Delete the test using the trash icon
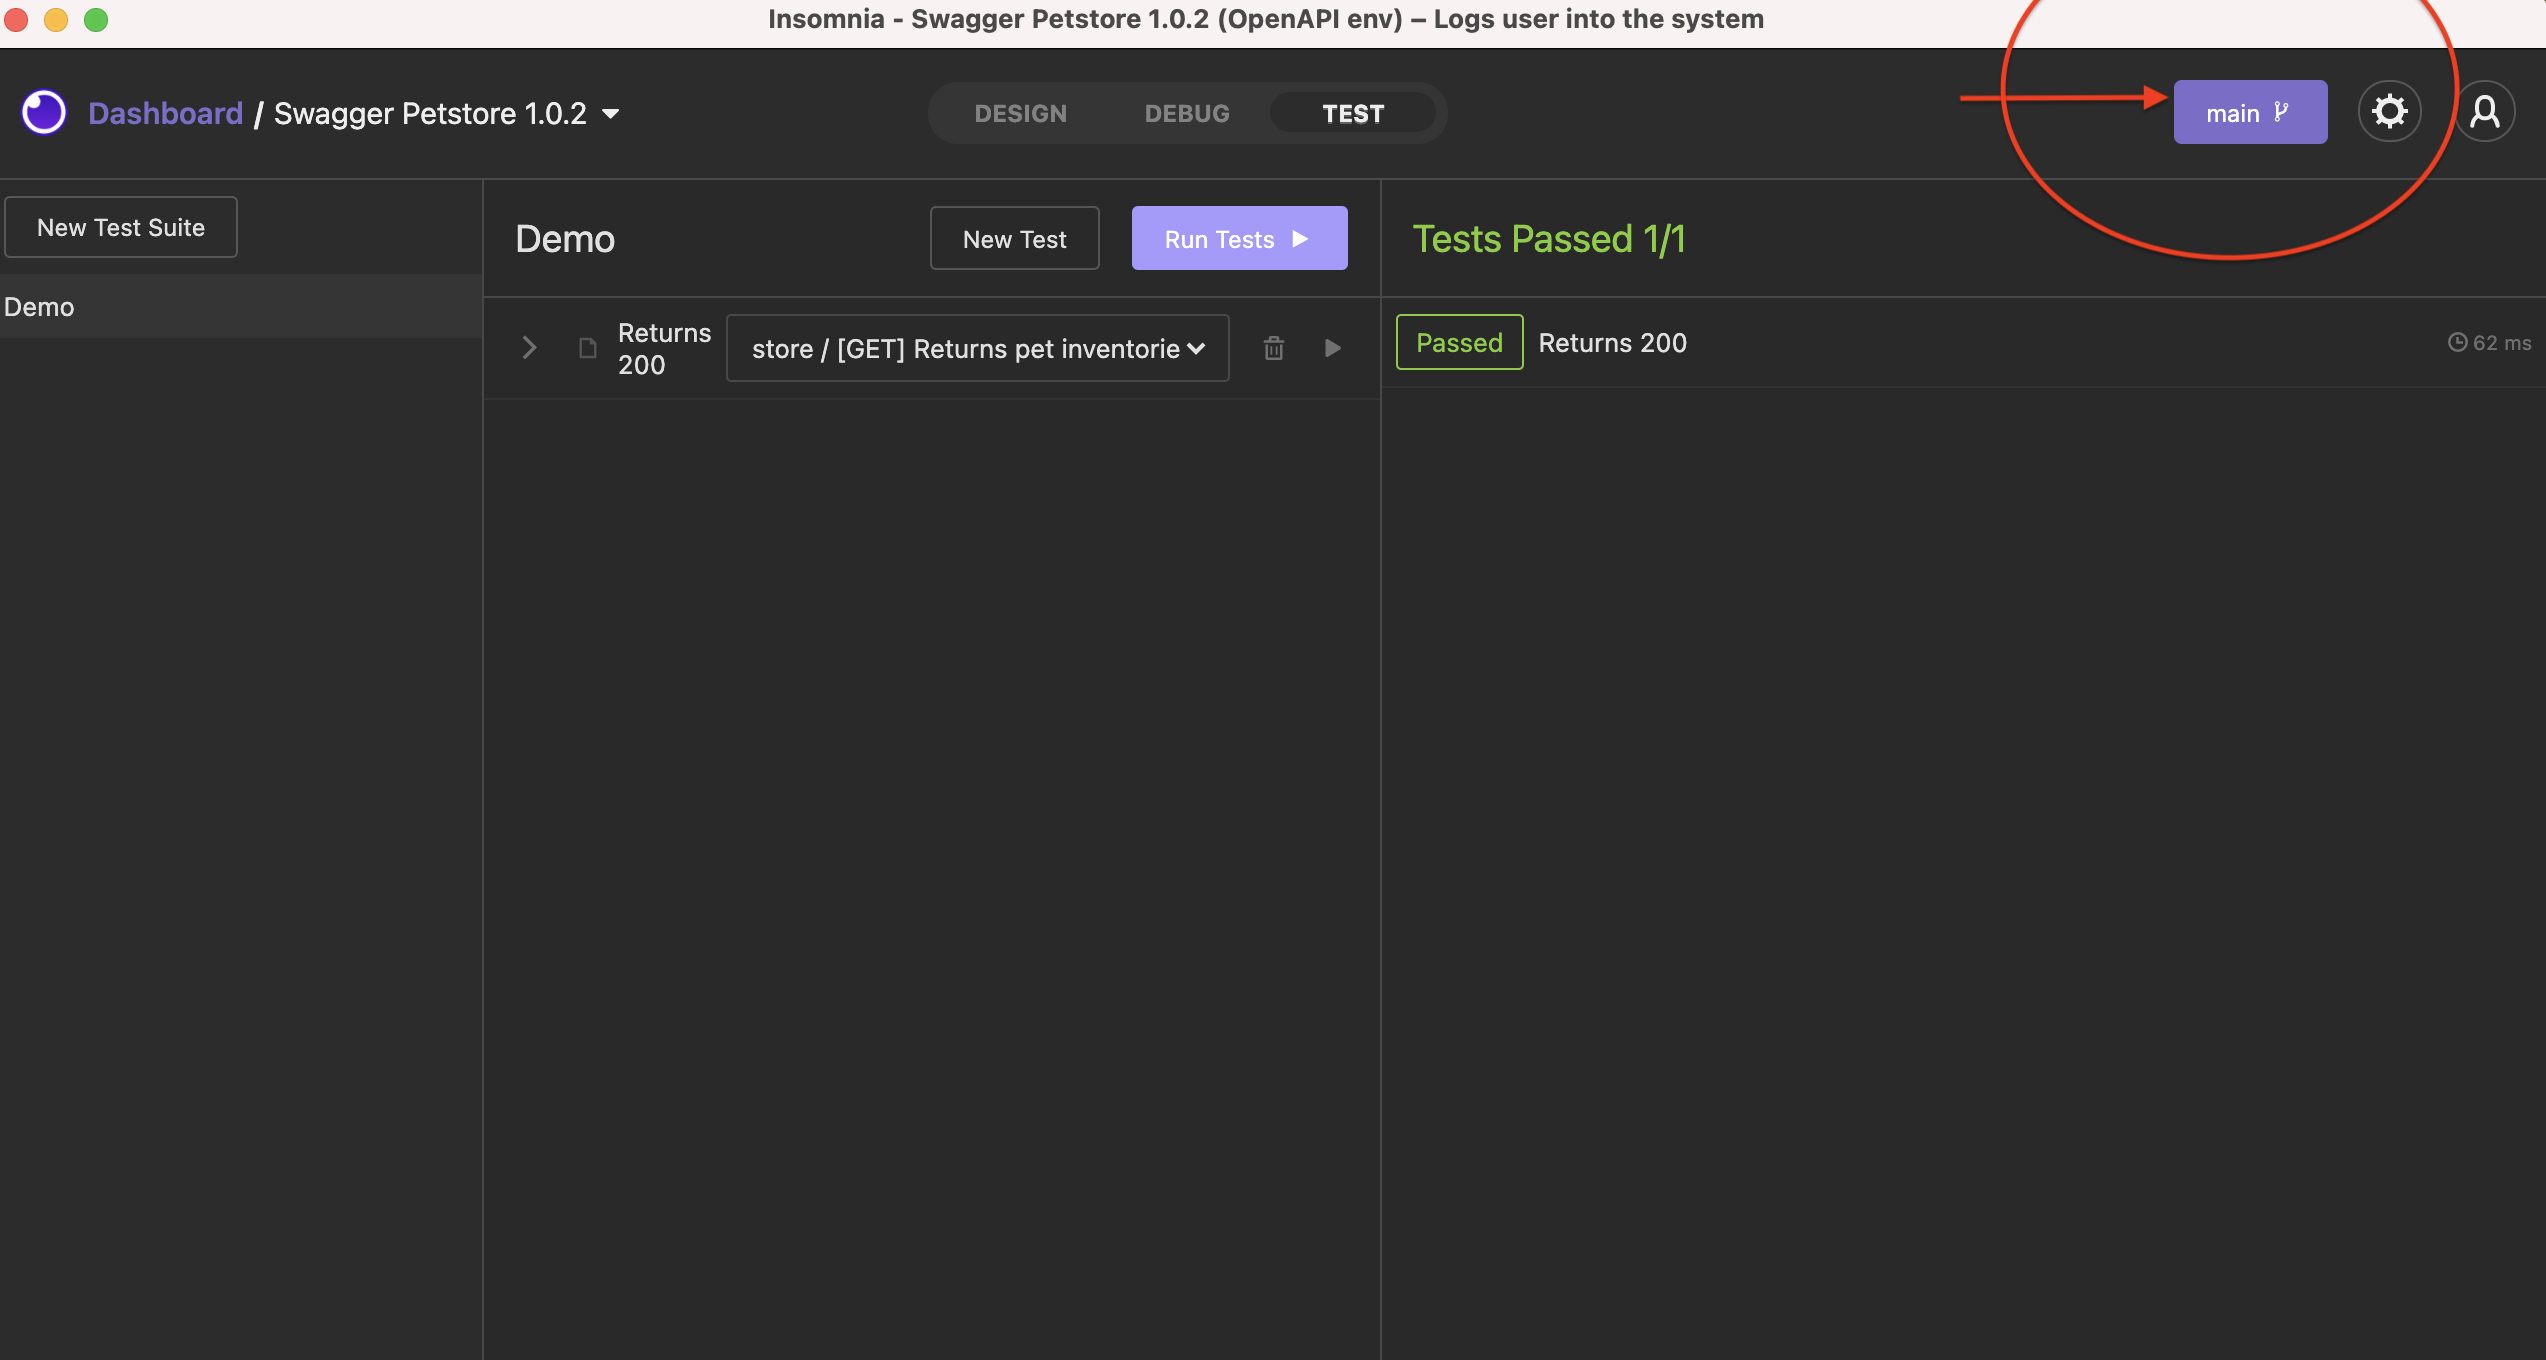This screenshot has height=1360, width=2546. coord(1273,348)
